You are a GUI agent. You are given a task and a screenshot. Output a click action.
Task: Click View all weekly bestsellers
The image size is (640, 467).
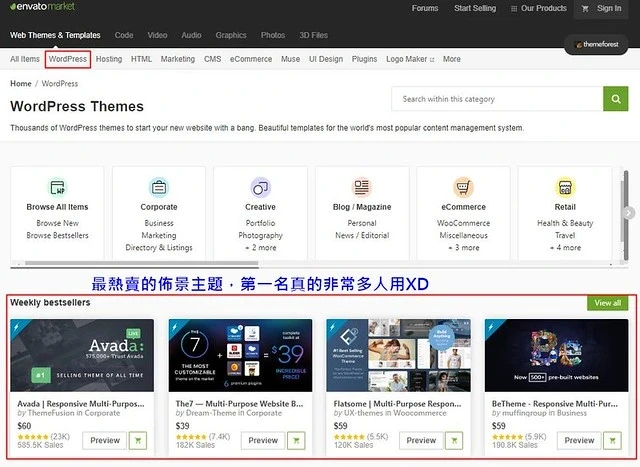pos(608,303)
